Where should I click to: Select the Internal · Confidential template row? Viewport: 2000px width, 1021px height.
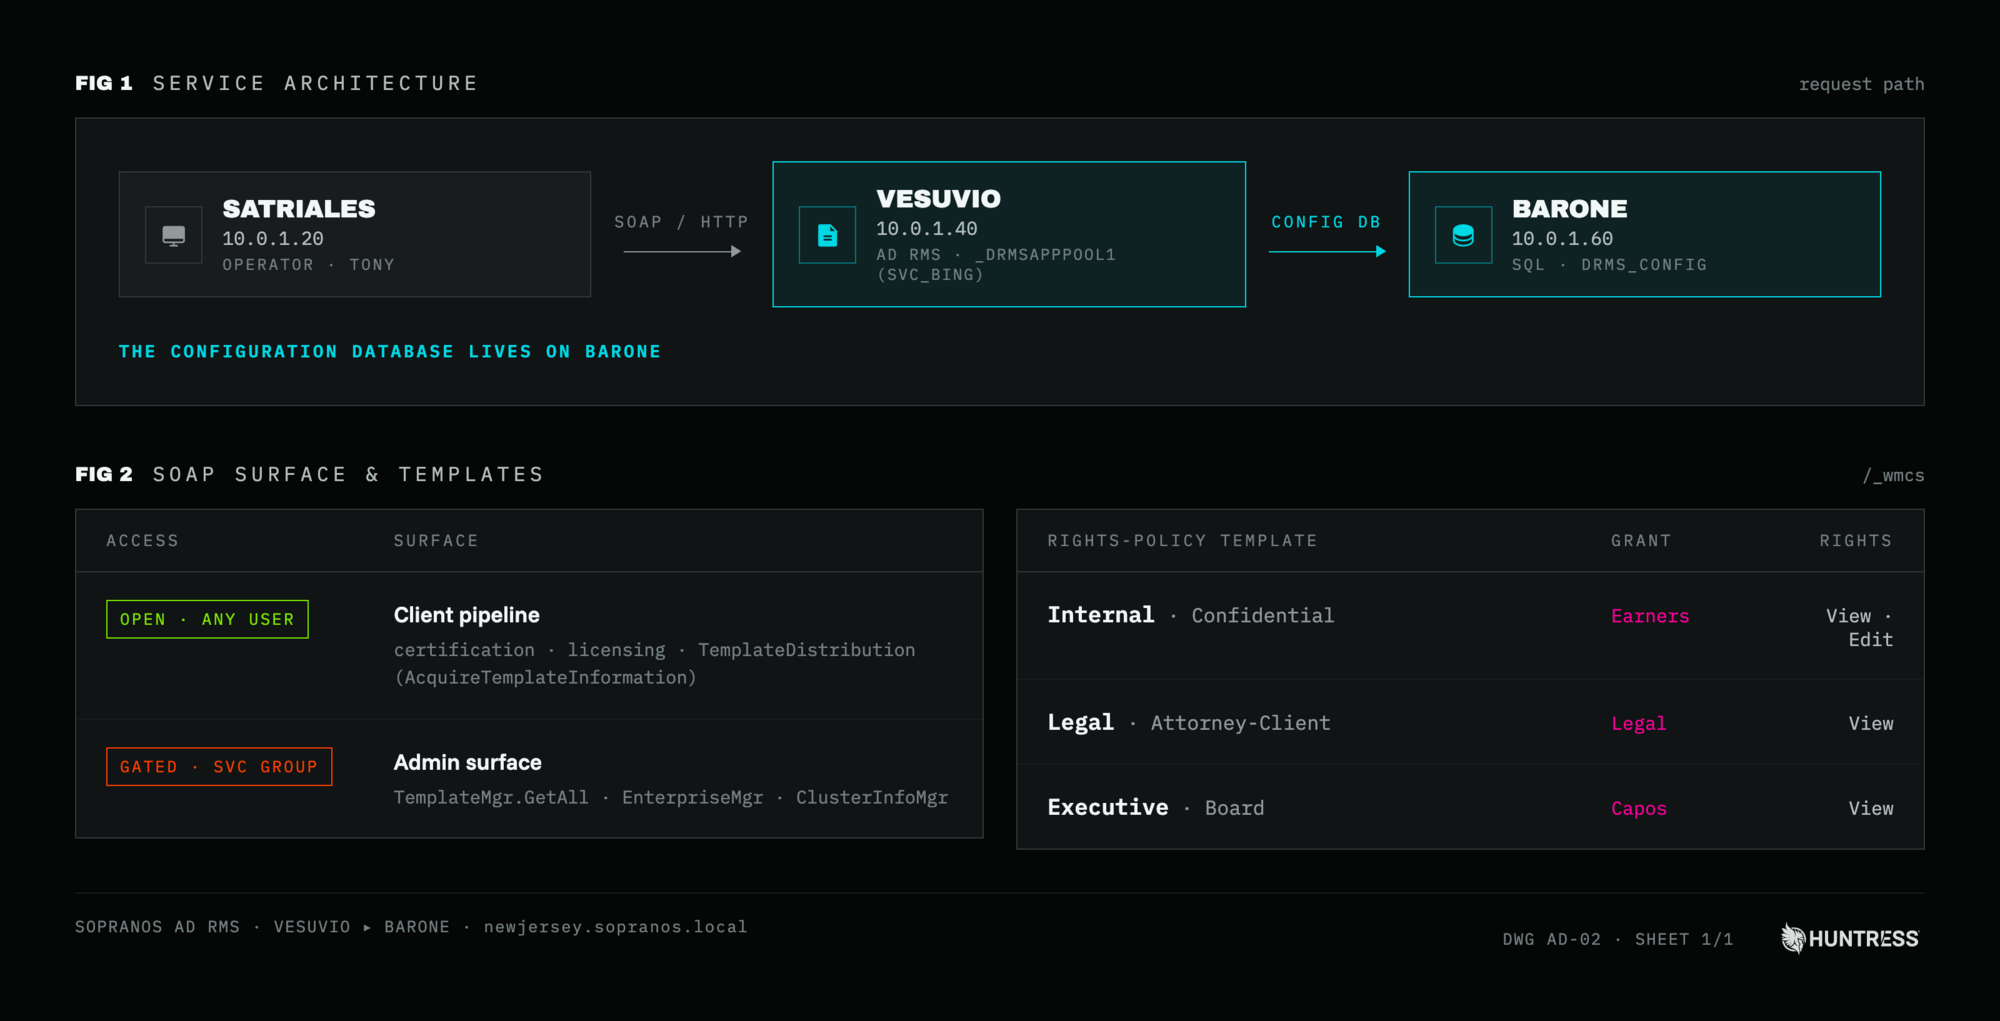pos(1470,626)
